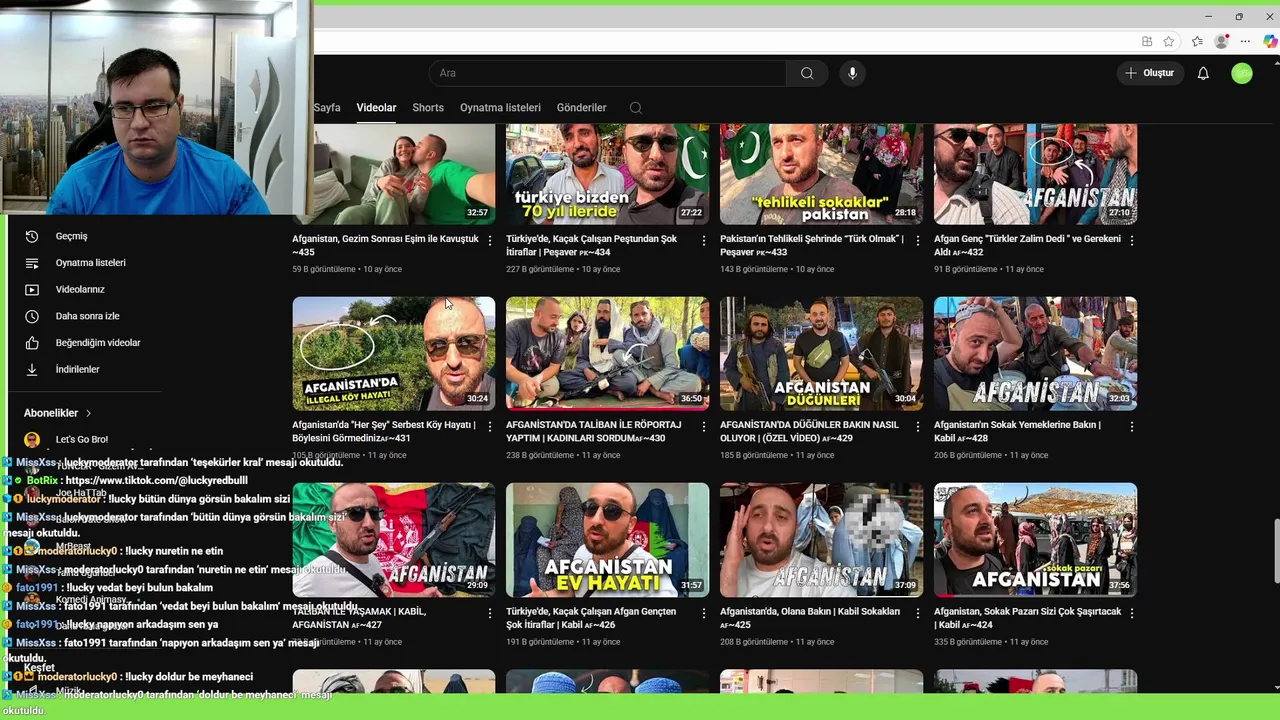This screenshot has height=720, width=1280.
Task: Open İndirilenler downloads in sidebar
Action: 78,369
